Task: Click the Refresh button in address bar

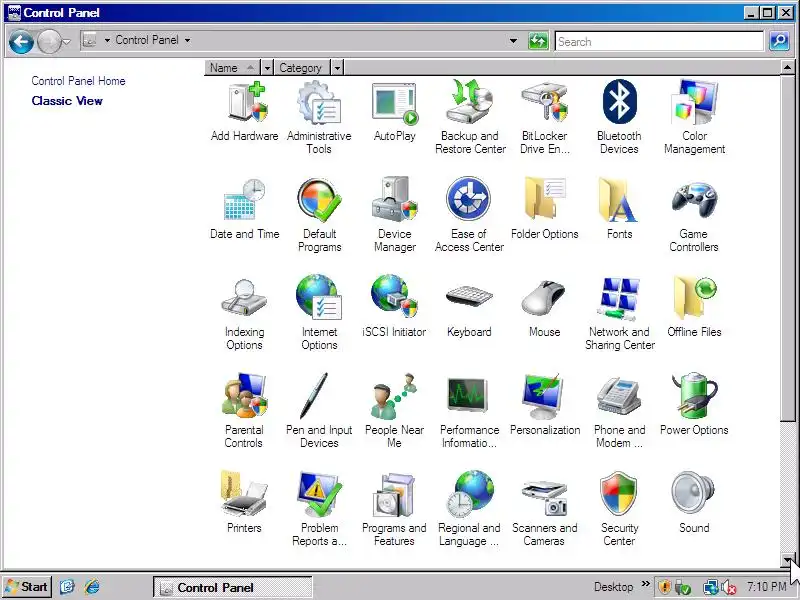Action: (x=538, y=40)
